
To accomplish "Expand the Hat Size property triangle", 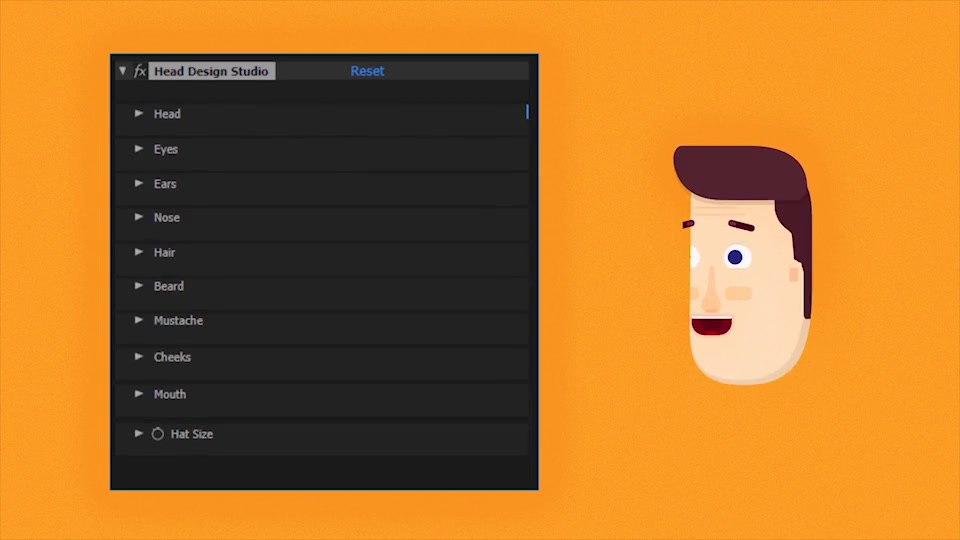I will click(139, 433).
